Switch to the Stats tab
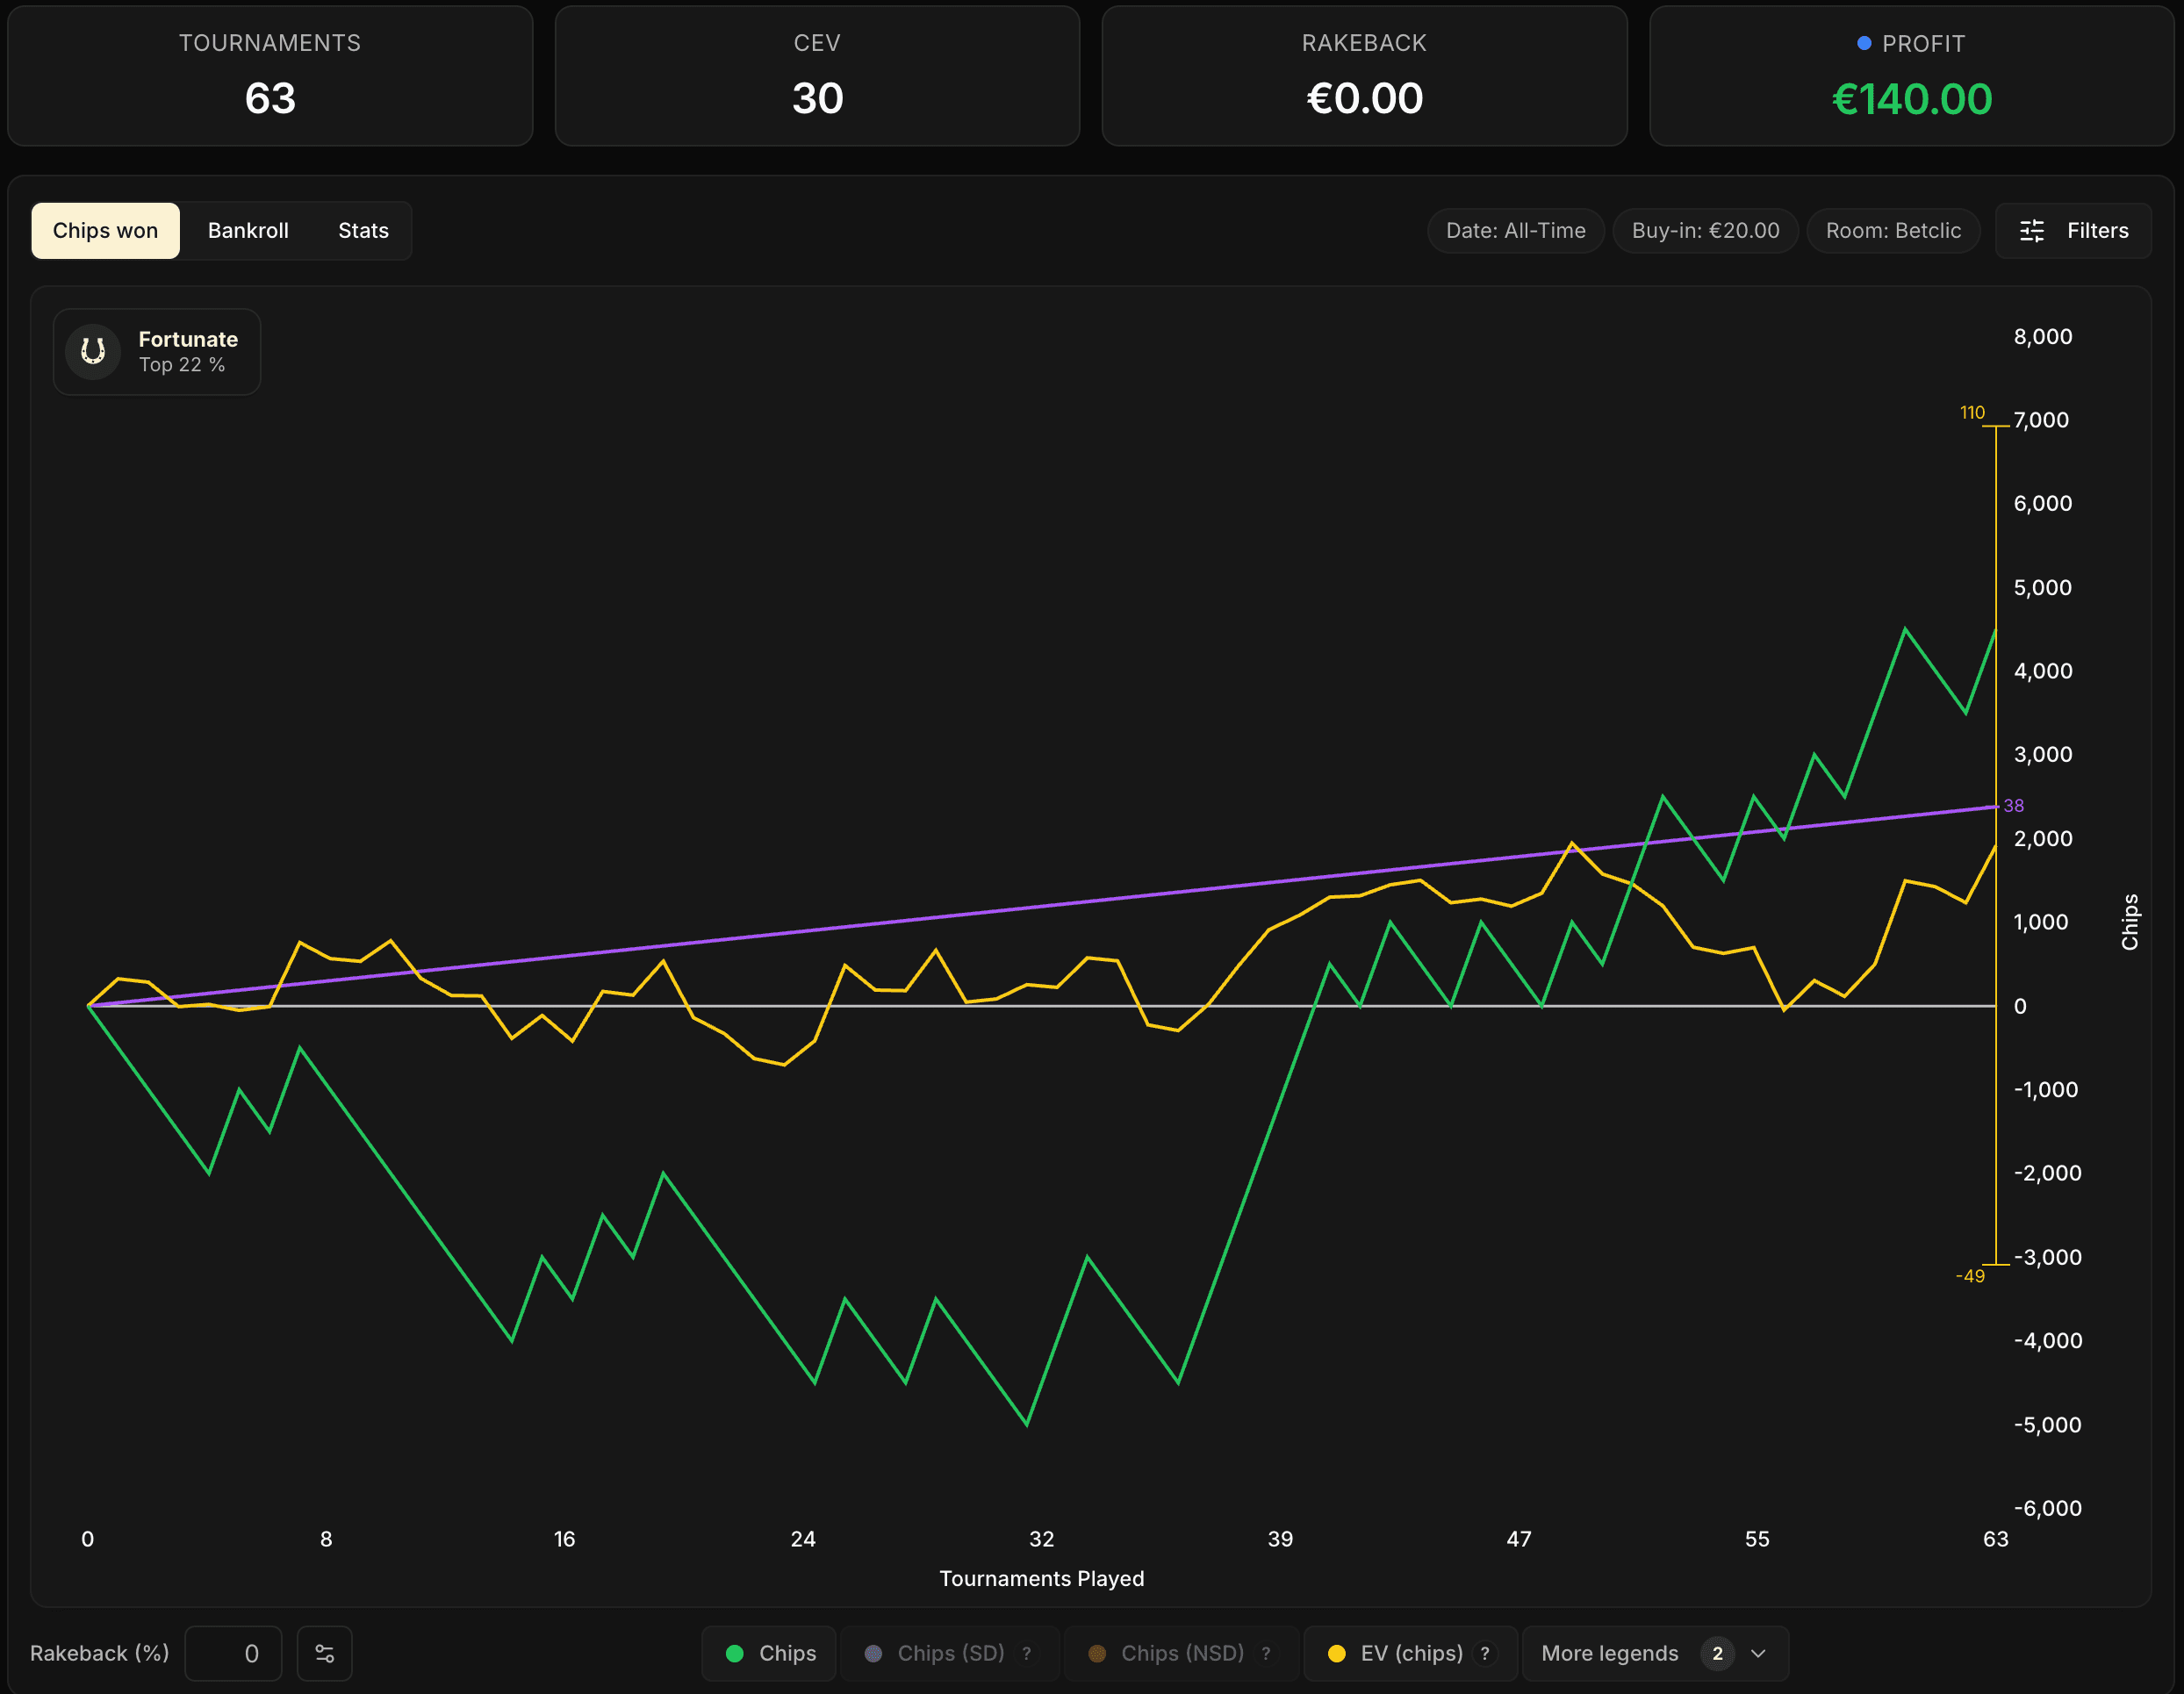The image size is (2184, 1694). coord(363,231)
